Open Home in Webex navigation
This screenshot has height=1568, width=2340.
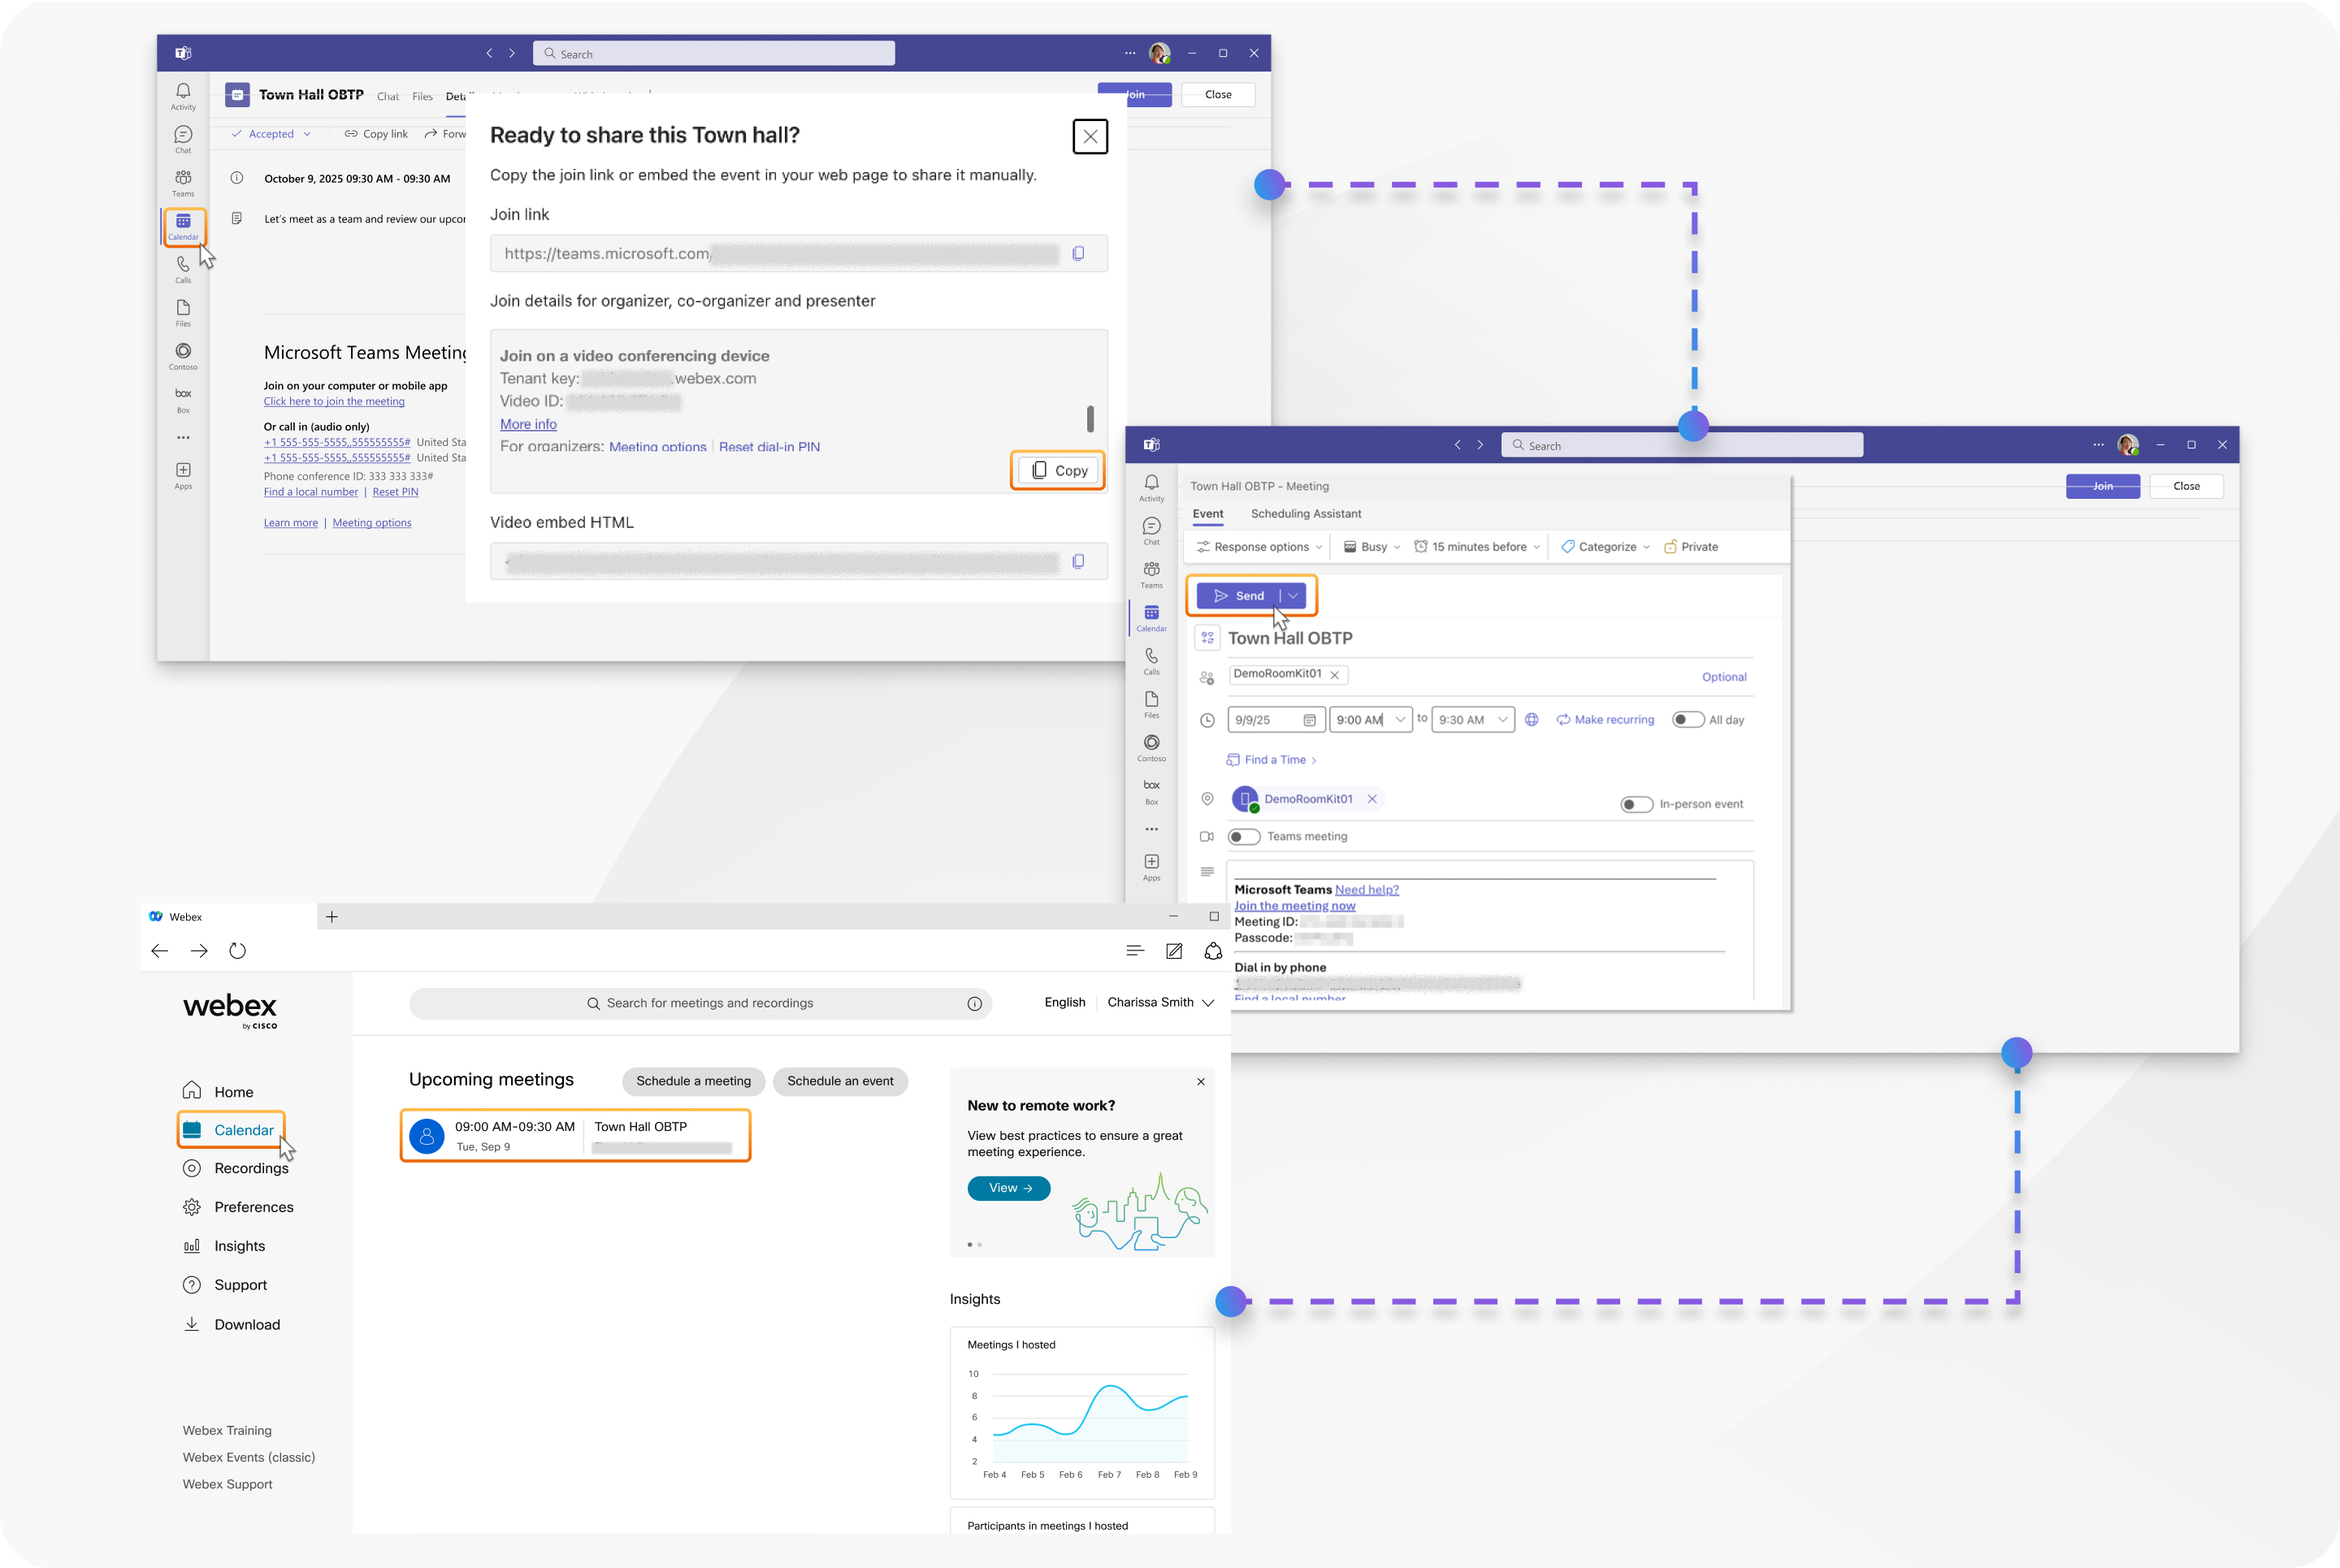point(218,1092)
